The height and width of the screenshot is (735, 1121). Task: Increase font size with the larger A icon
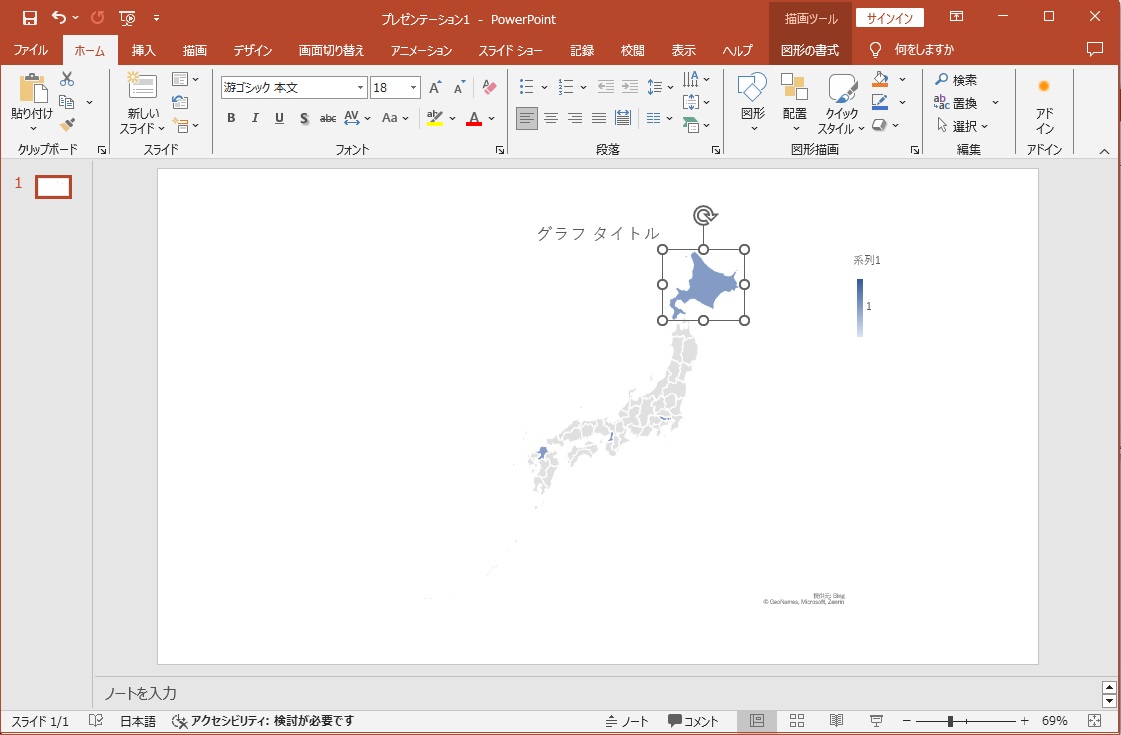point(435,88)
